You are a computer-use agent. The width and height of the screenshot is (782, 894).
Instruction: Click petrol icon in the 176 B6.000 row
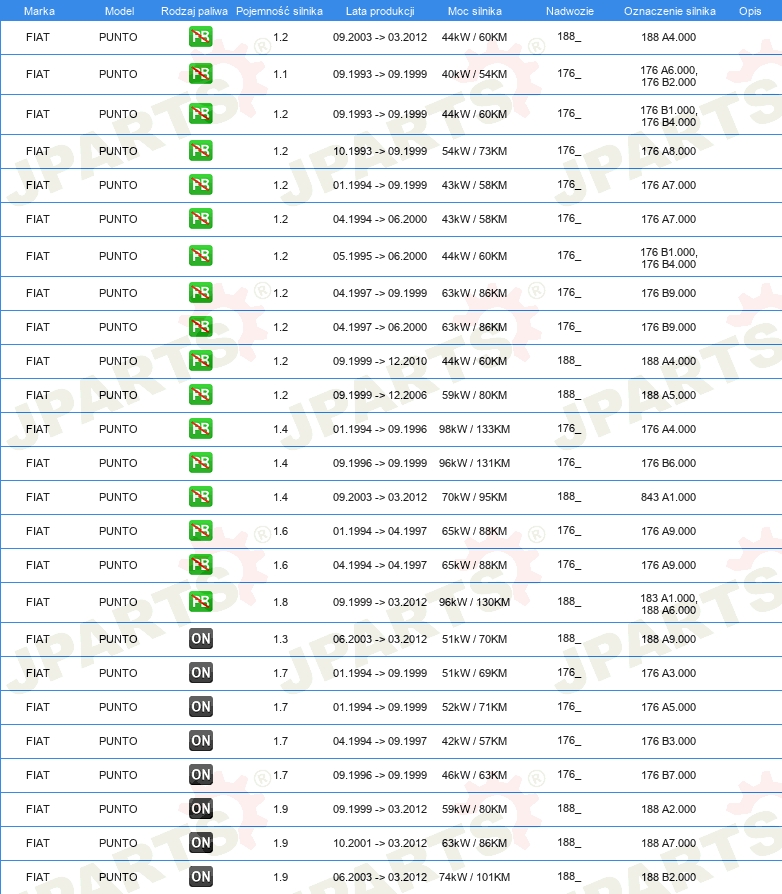tap(201, 462)
